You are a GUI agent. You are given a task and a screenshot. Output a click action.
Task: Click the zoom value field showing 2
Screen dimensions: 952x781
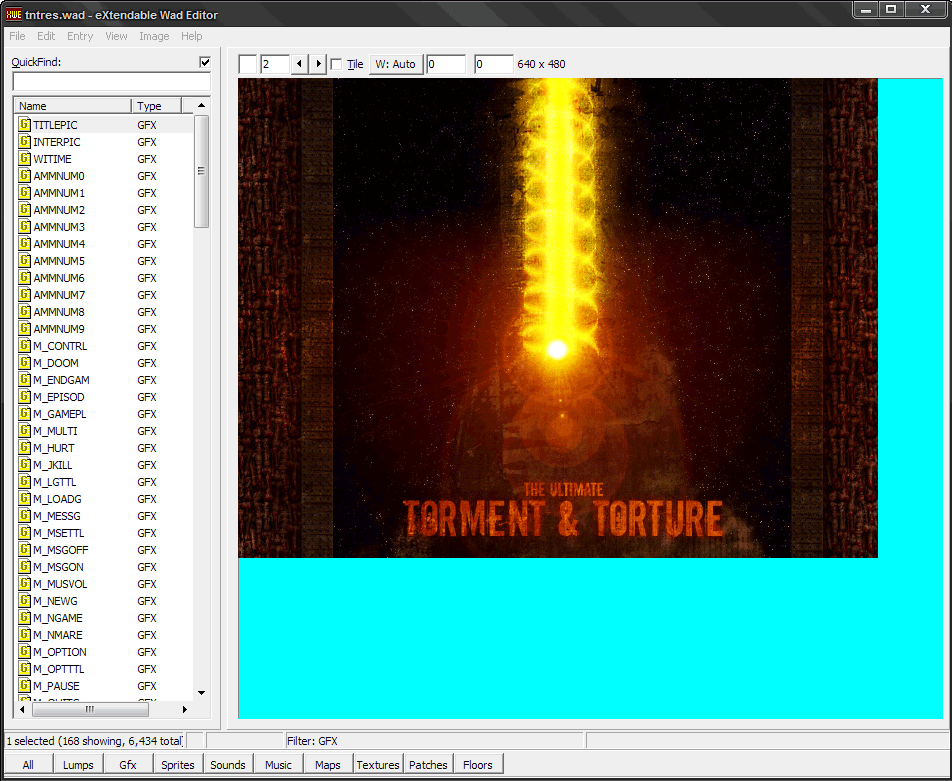pyautogui.click(x=274, y=64)
